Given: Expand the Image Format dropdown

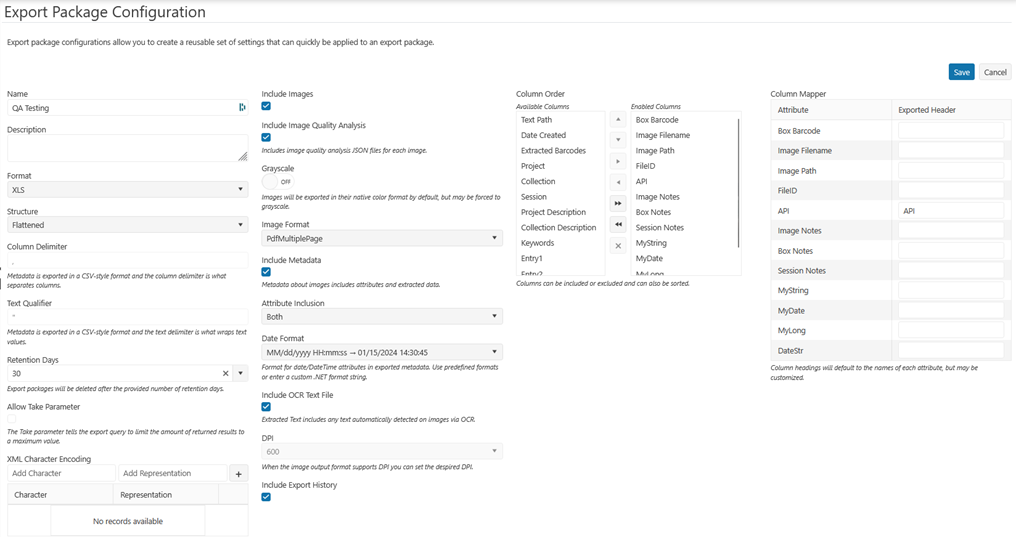Looking at the screenshot, I should 381,239.
